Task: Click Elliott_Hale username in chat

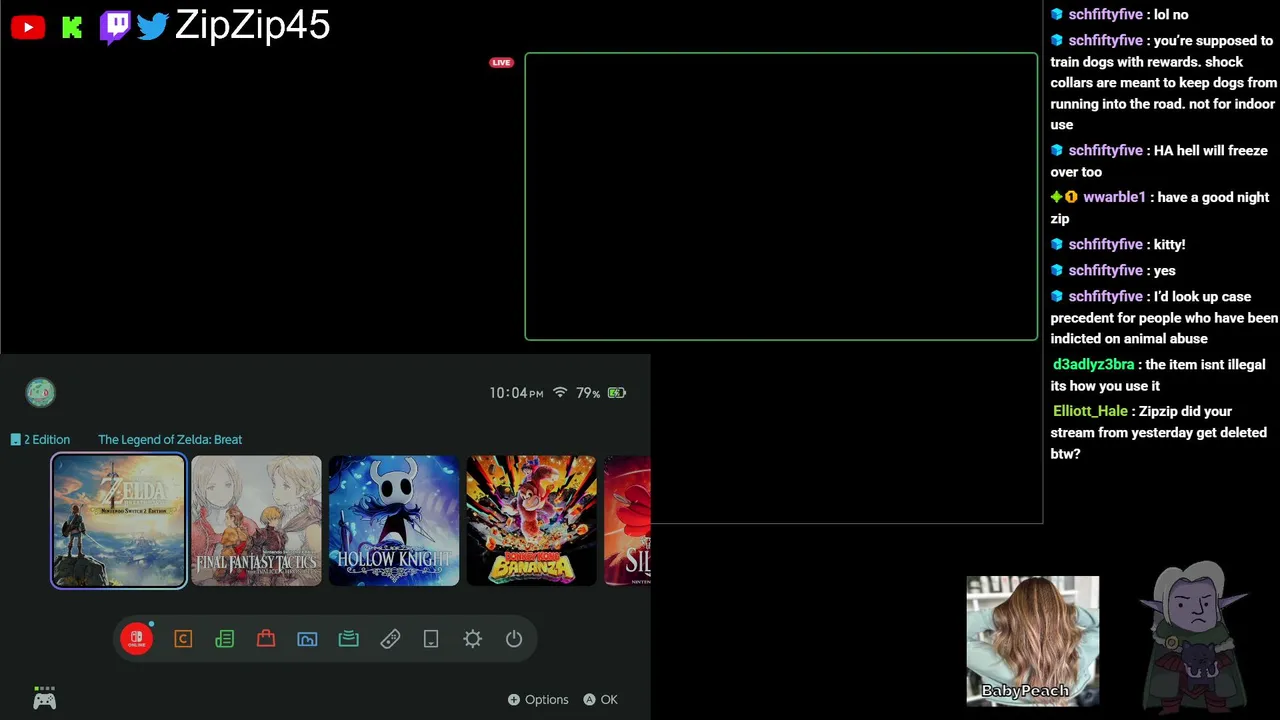Action: point(1090,411)
